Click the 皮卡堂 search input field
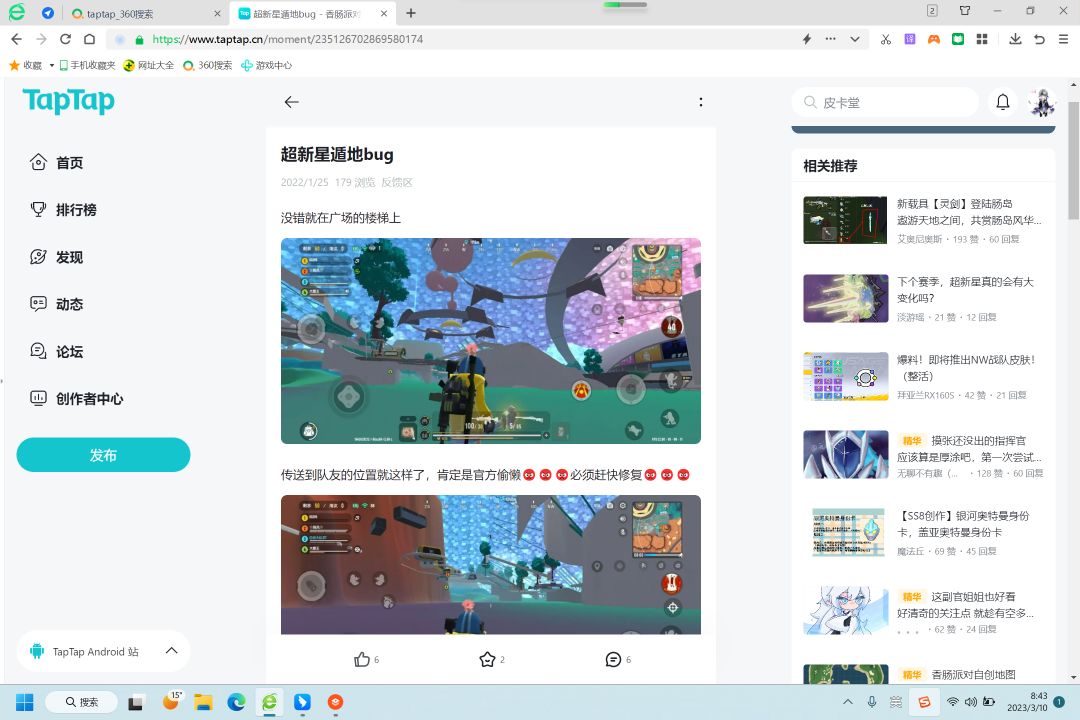Image resolution: width=1080 pixels, height=720 pixels. pyautogui.click(x=886, y=103)
